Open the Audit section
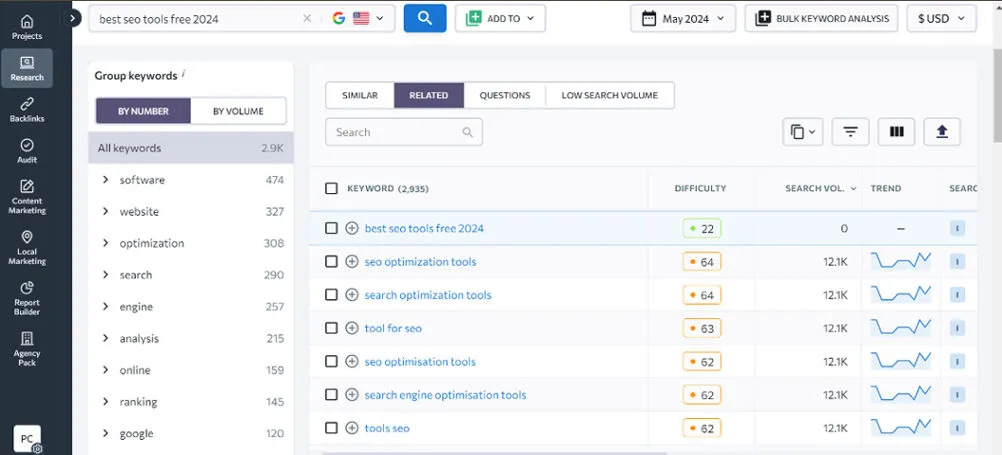Screen dimensions: 1002x455 point(27,151)
